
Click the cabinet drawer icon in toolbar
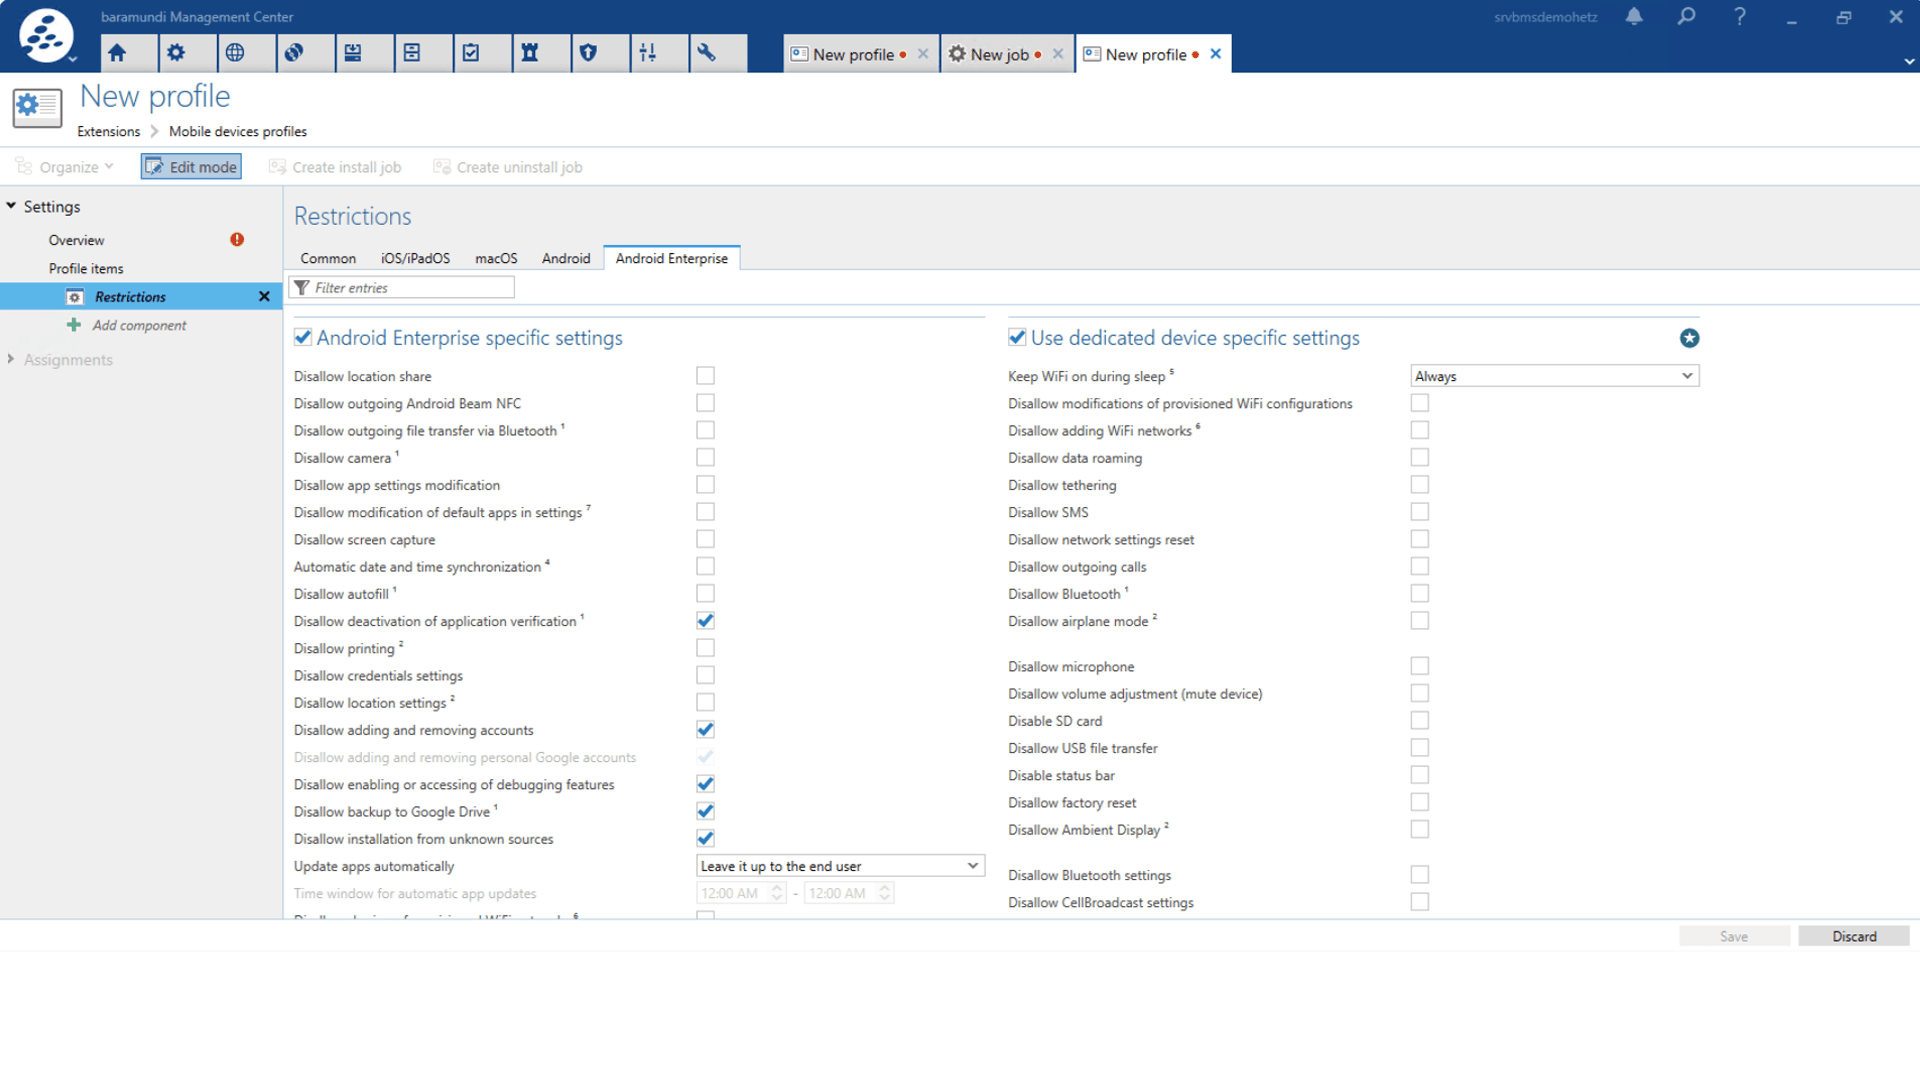(412, 53)
